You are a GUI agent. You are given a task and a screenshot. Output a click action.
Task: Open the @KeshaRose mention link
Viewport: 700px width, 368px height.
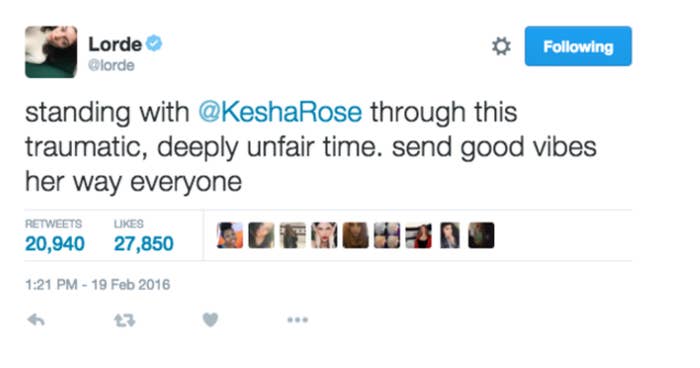[x=280, y=112]
